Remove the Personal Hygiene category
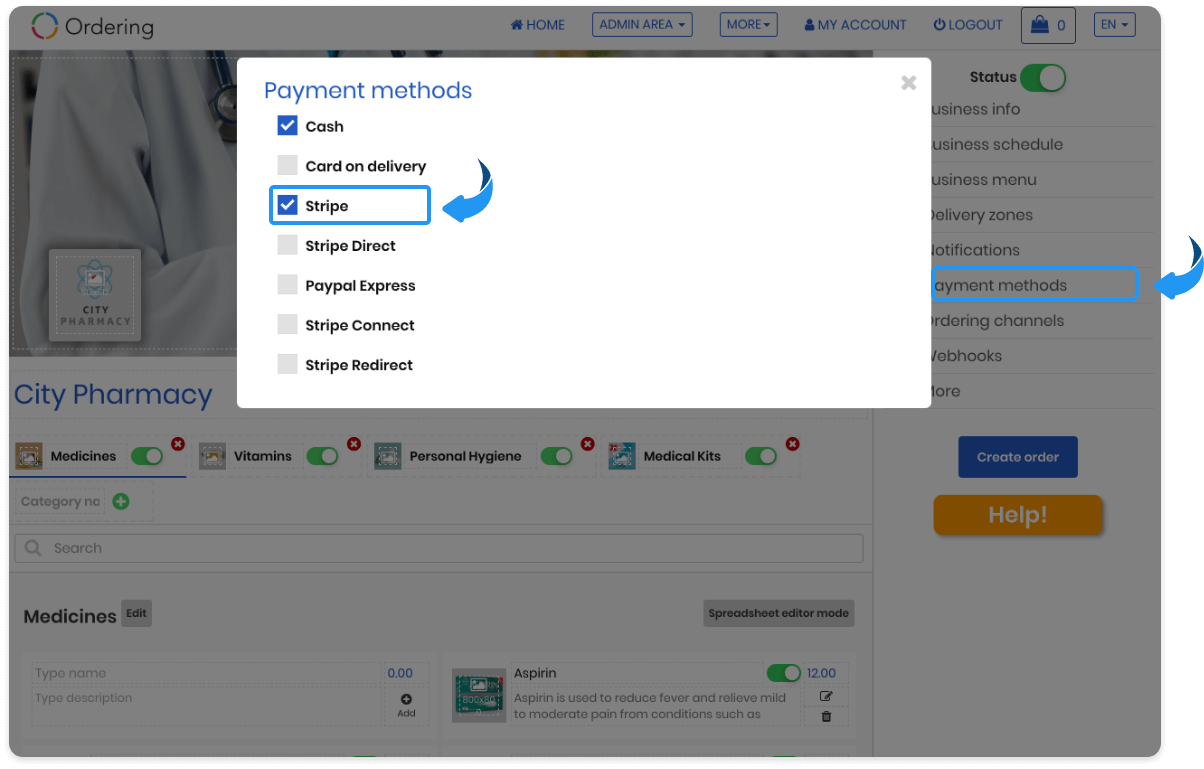The width and height of the screenshot is (1204, 769). (588, 444)
